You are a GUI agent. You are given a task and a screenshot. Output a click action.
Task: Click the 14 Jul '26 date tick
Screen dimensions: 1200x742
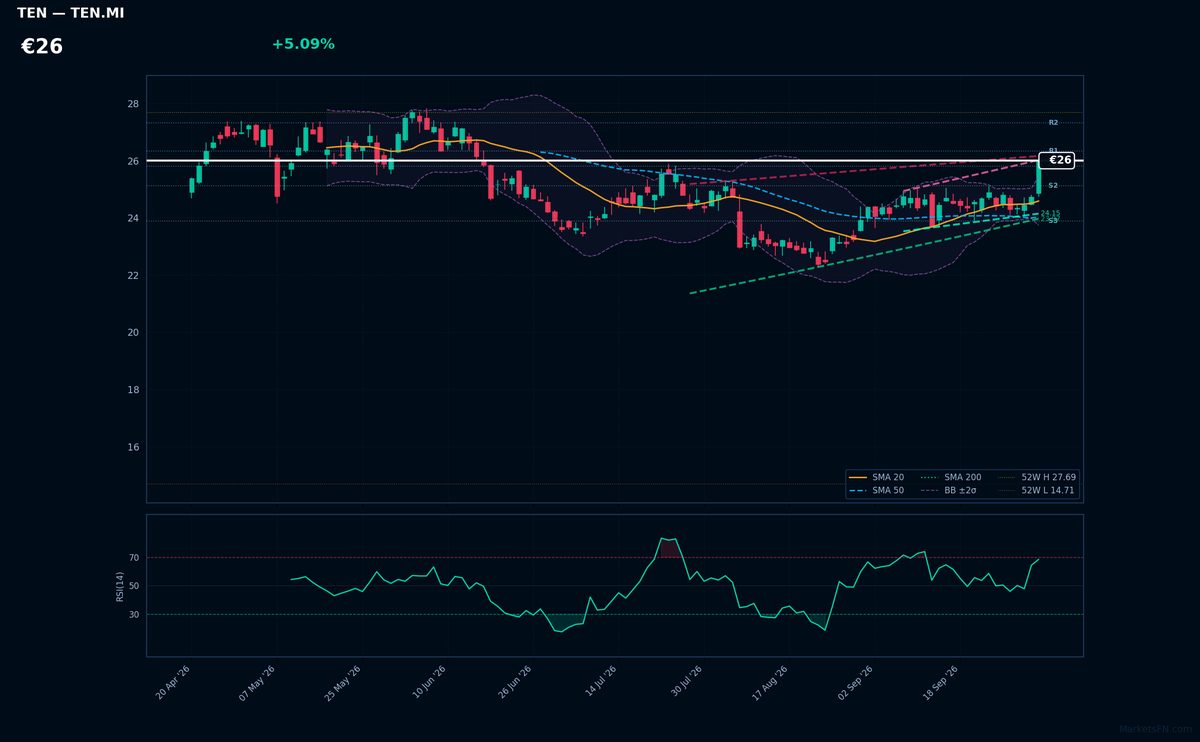(x=600, y=682)
